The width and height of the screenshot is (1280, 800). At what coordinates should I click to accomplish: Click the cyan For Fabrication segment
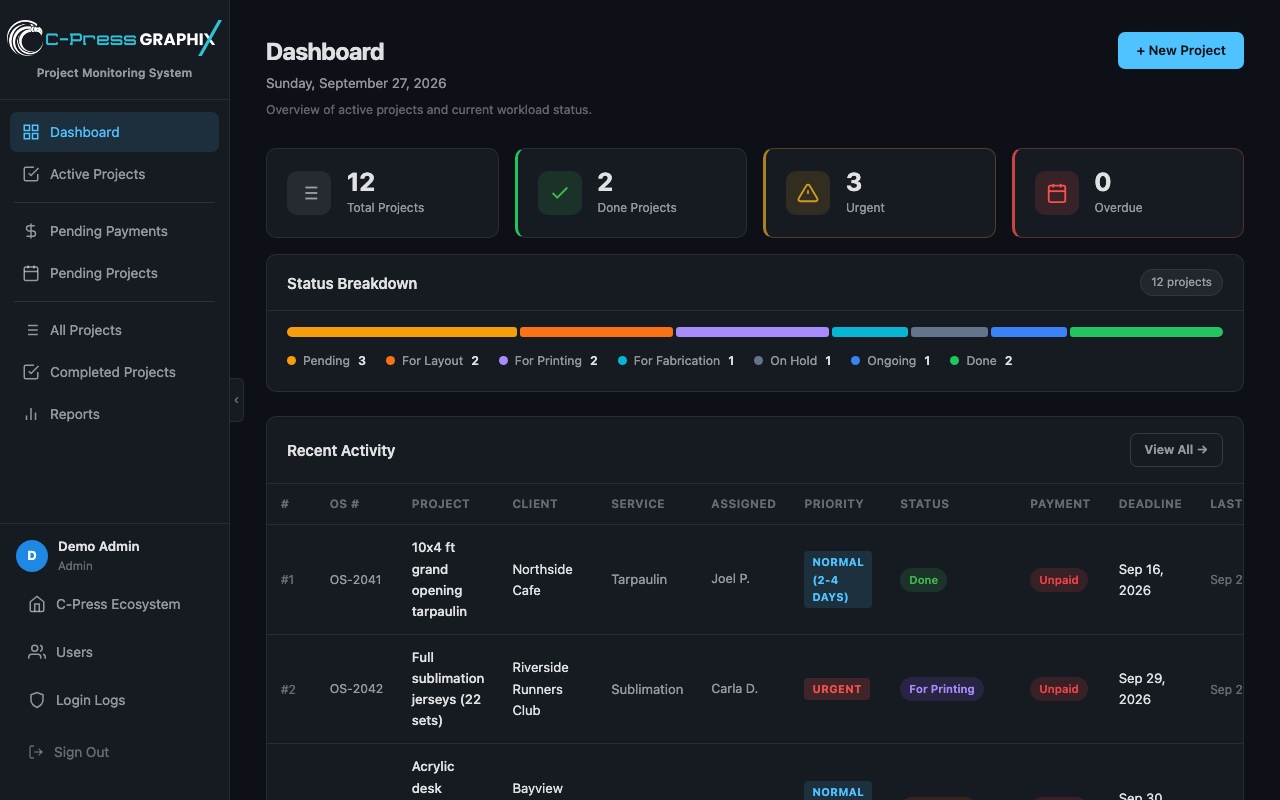point(870,332)
